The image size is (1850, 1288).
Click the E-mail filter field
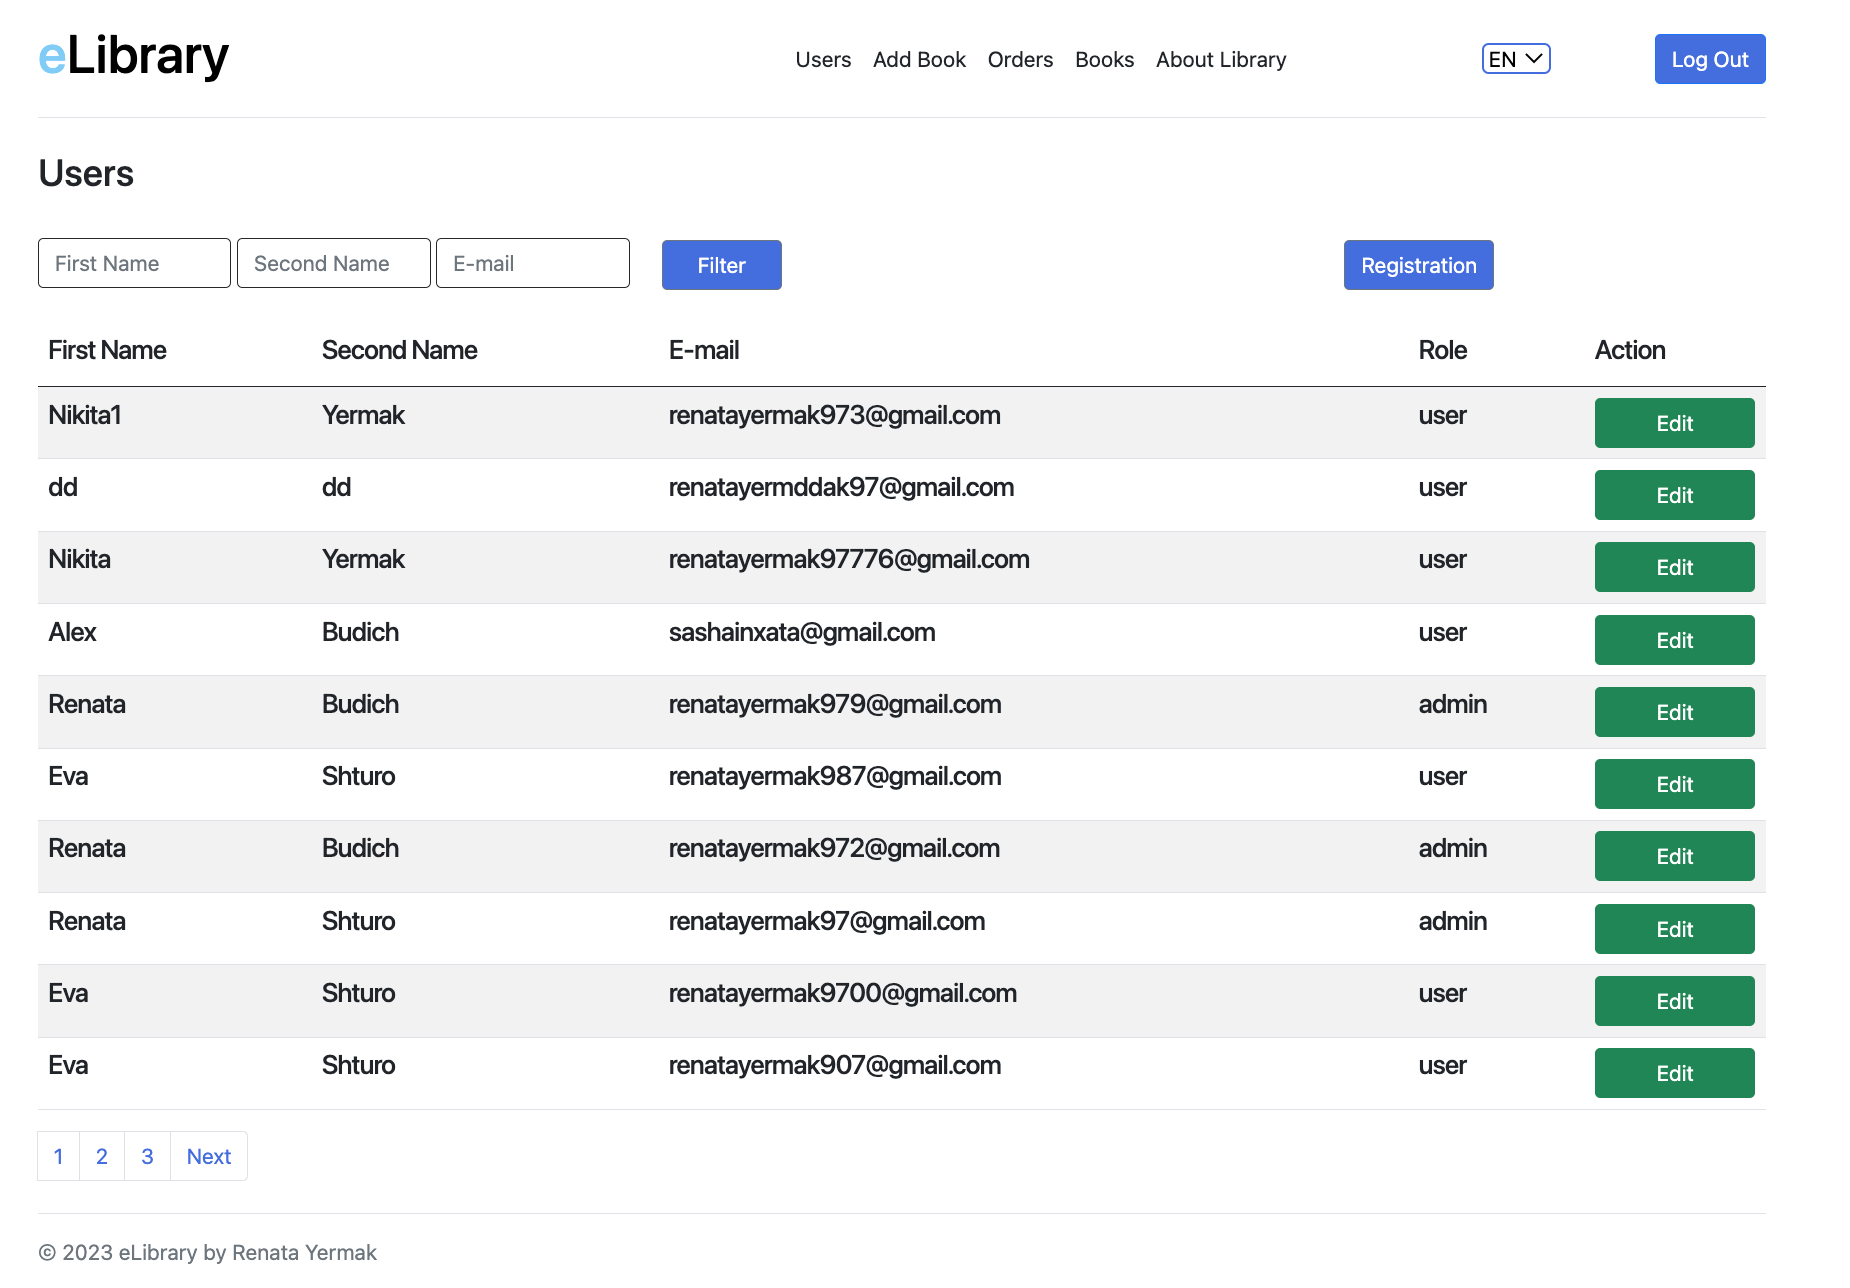532,263
